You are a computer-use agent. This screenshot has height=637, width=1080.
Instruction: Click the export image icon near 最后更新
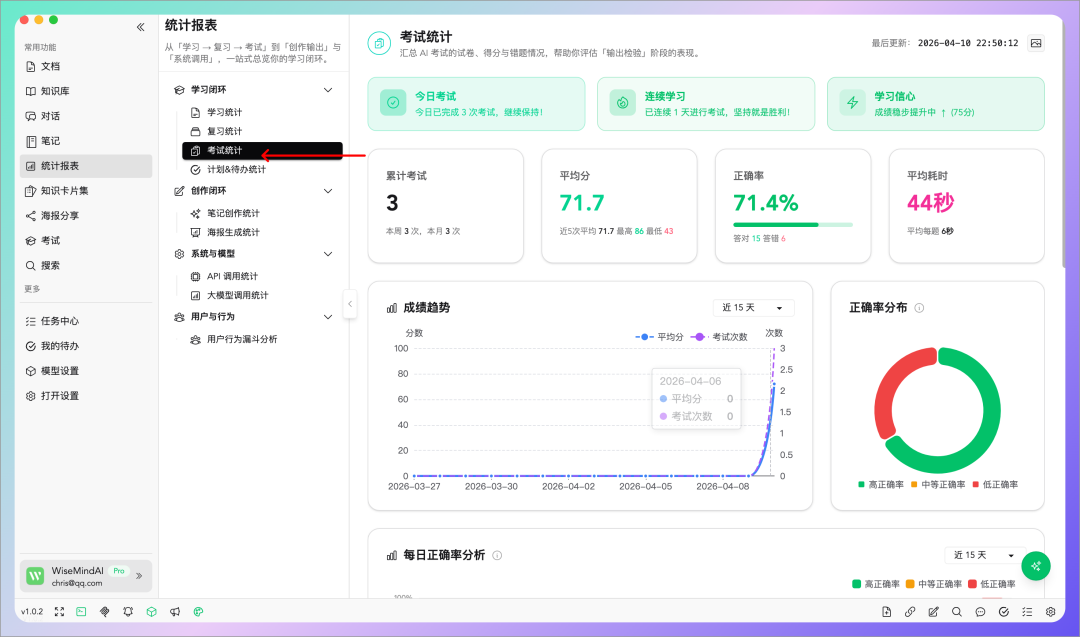pos(1036,43)
